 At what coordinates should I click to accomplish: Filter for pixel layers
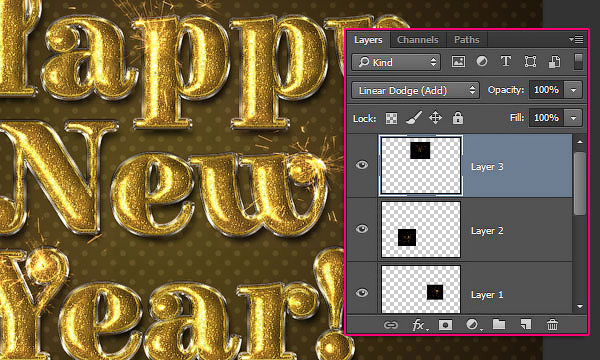(458, 62)
